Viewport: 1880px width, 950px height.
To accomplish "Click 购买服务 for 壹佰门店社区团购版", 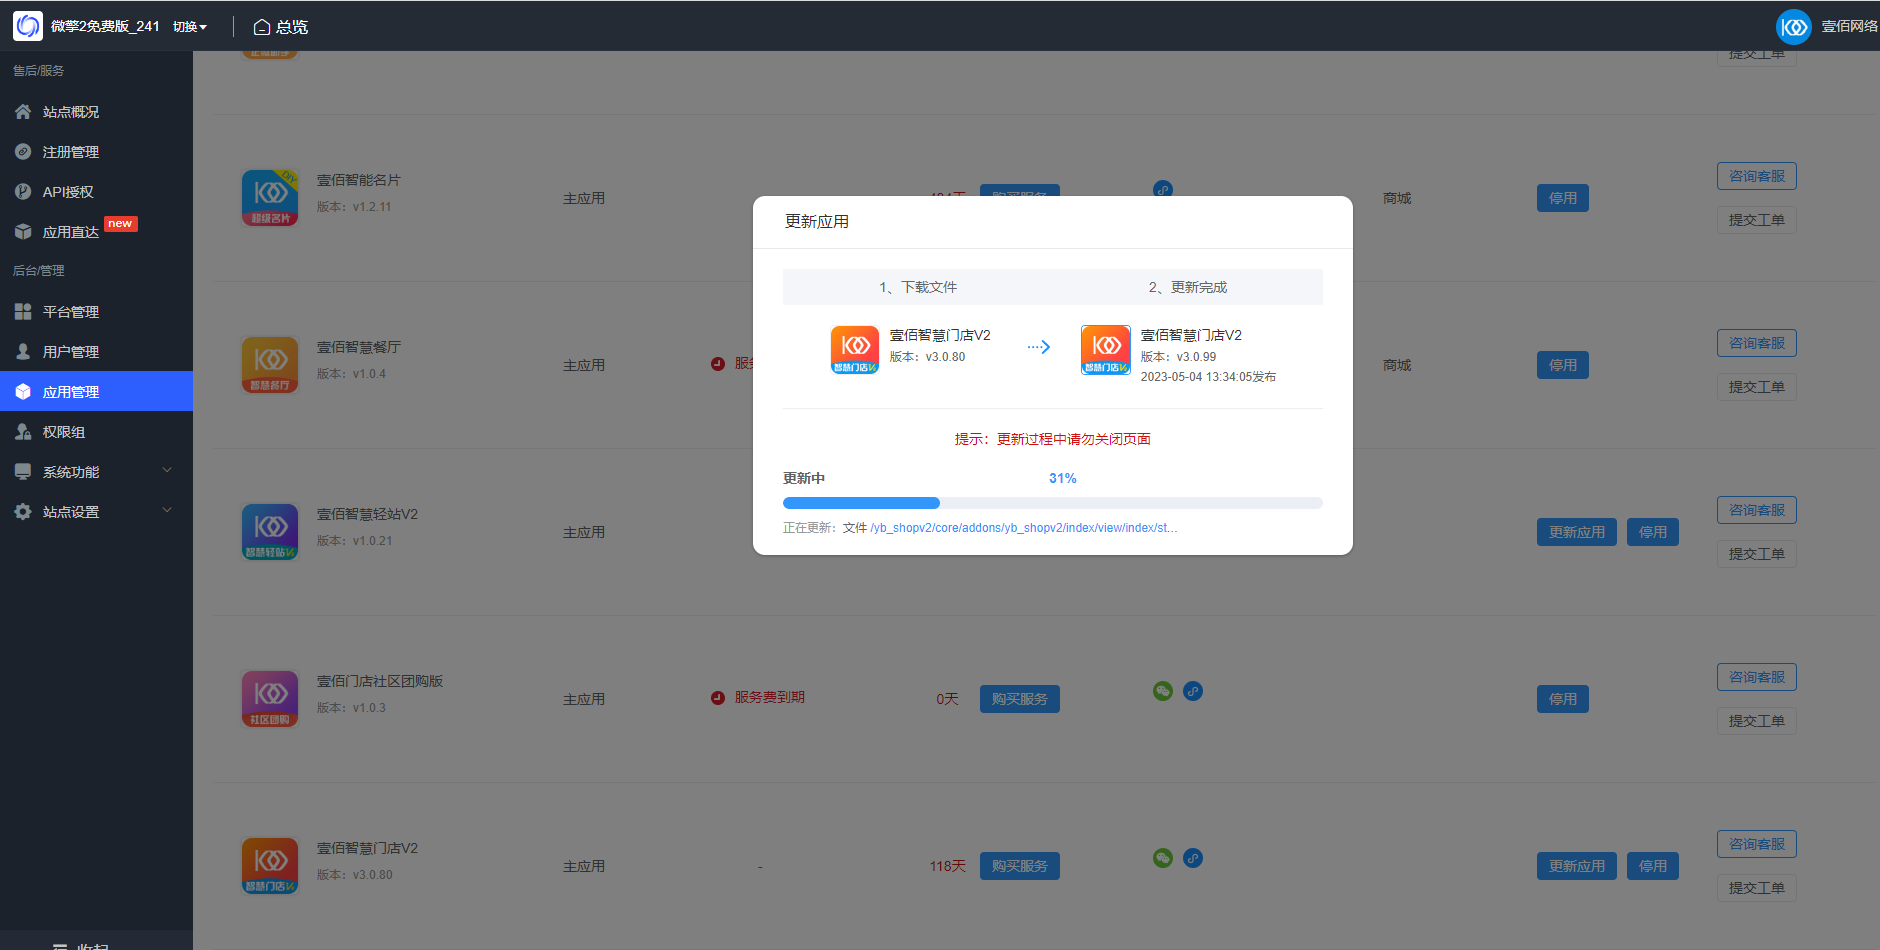I will click(1020, 699).
